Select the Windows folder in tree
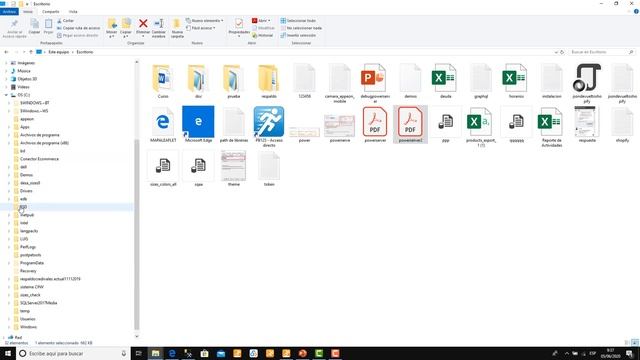Screen dimensions: 640x360 [x=28, y=327]
